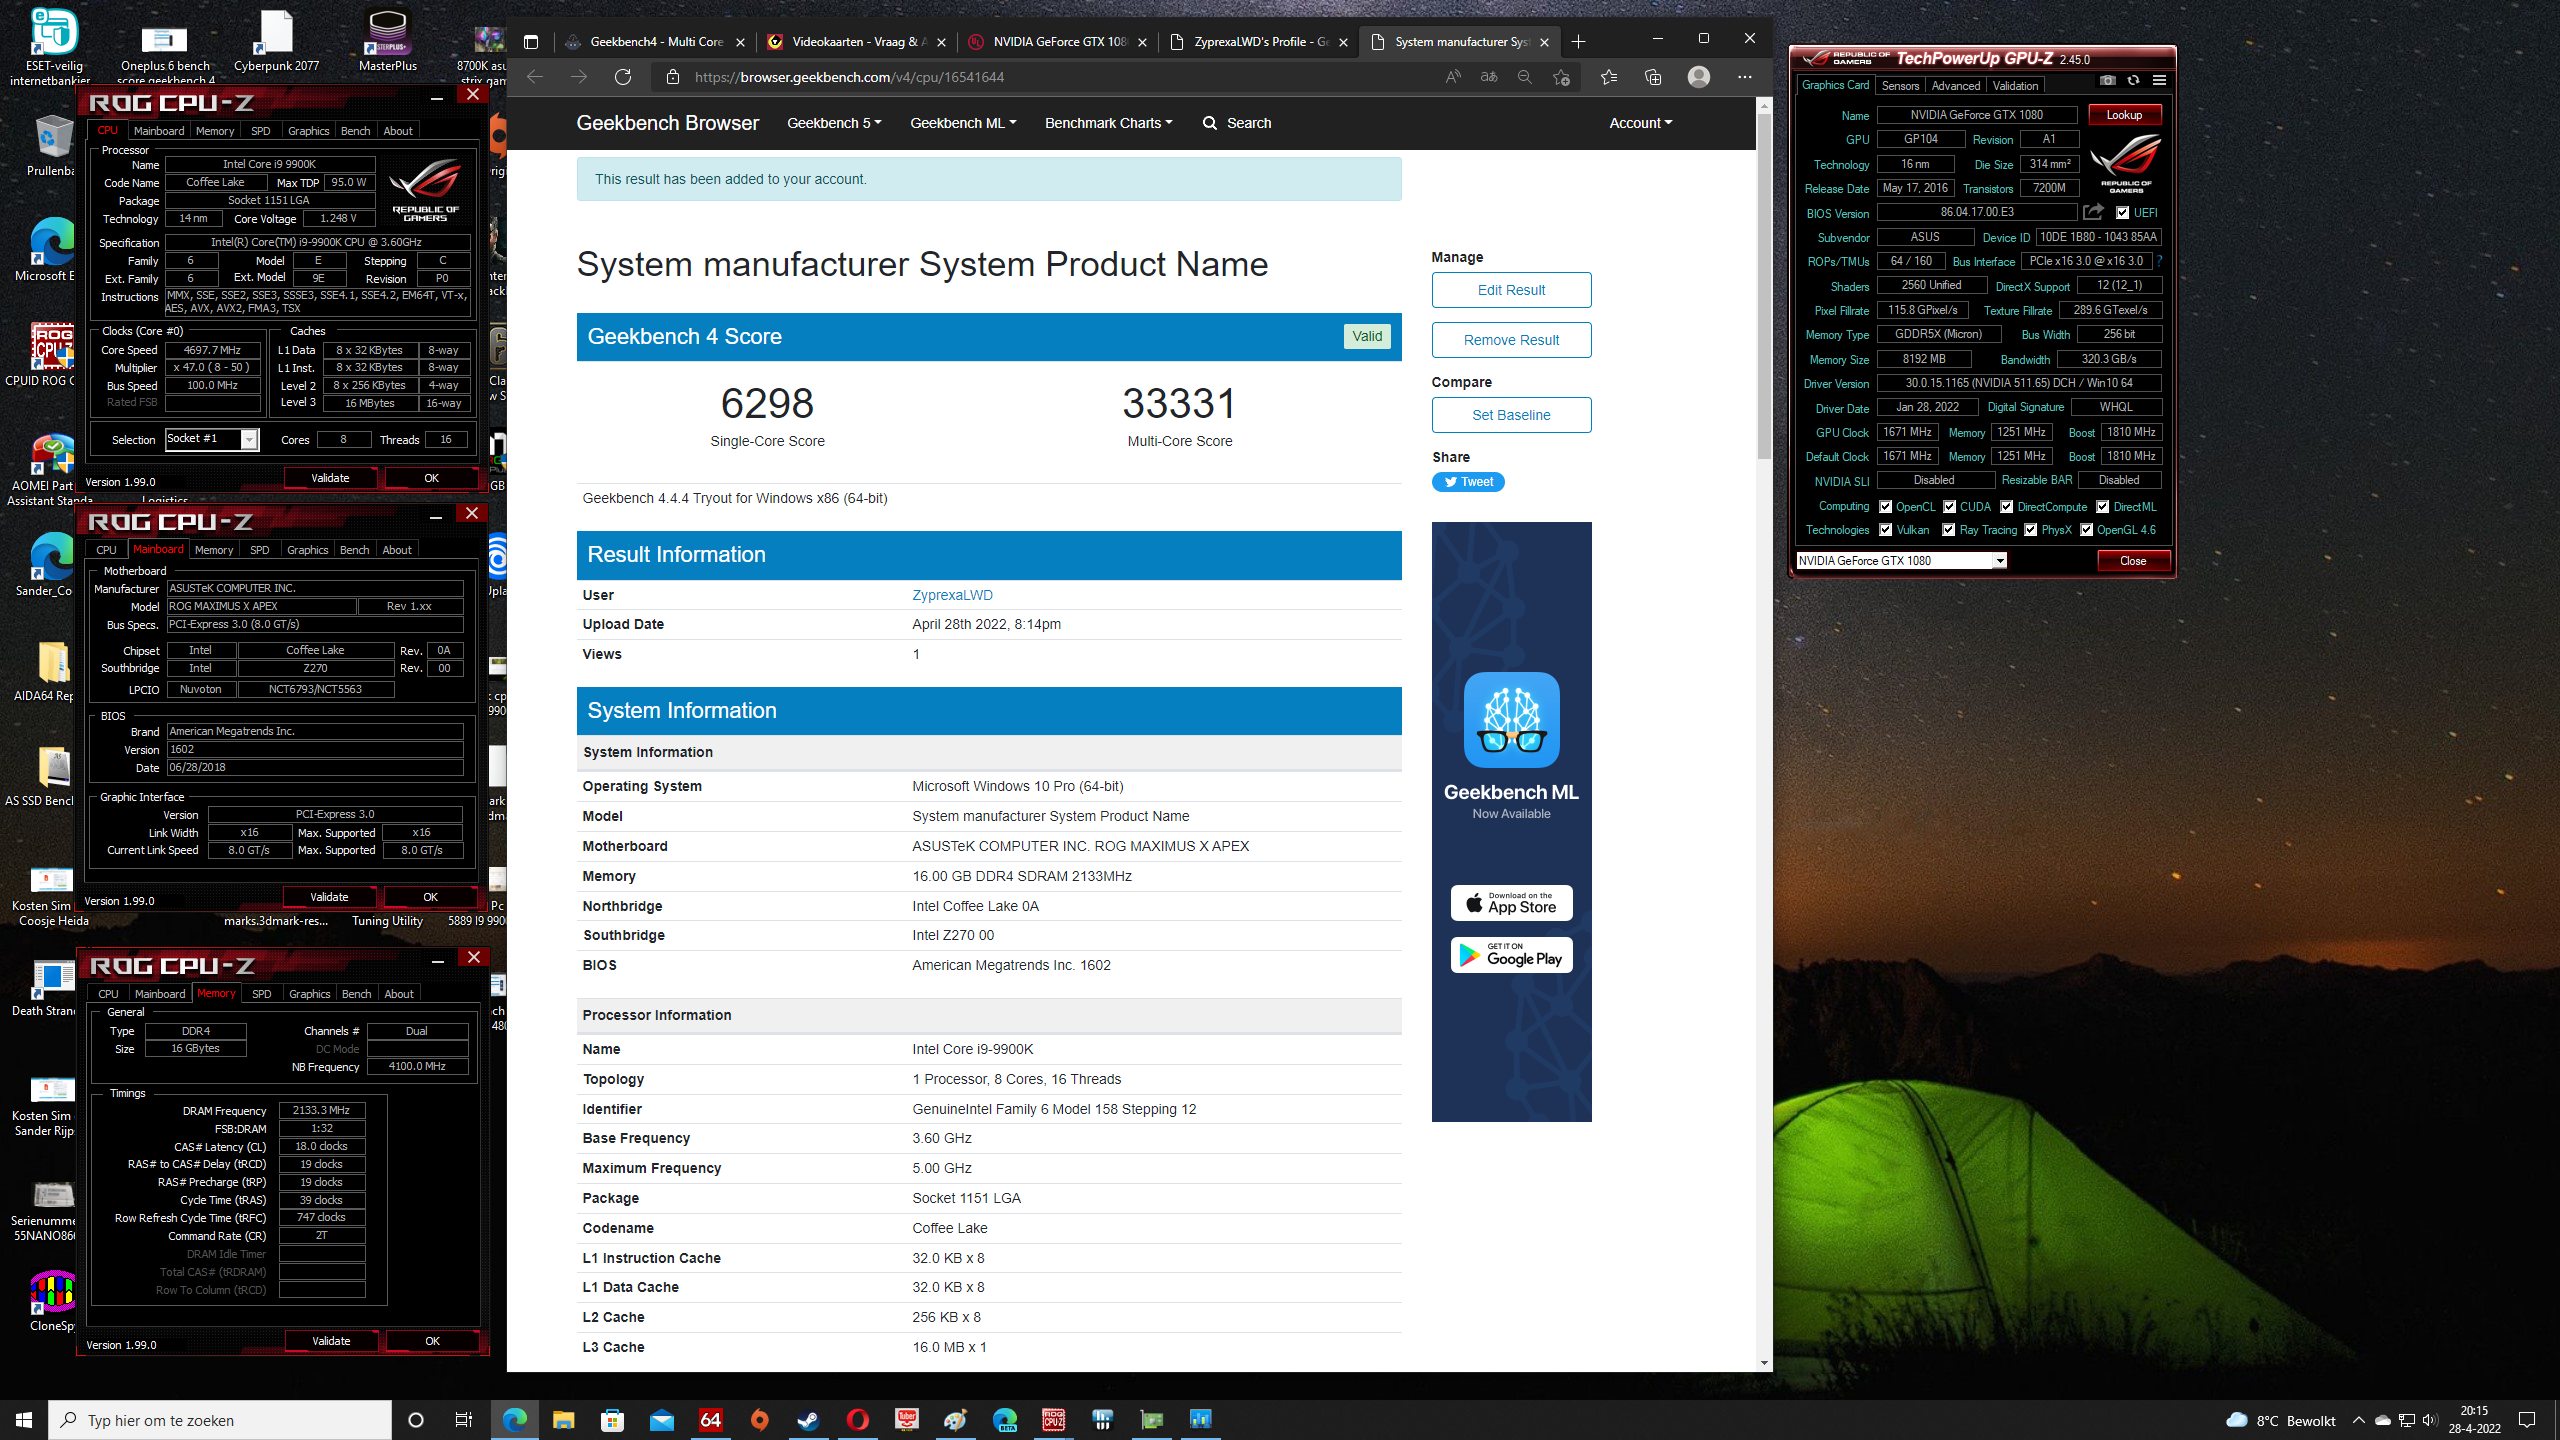
Task: Expand Geekbench 5 dropdown menu
Action: coord(834,123)
